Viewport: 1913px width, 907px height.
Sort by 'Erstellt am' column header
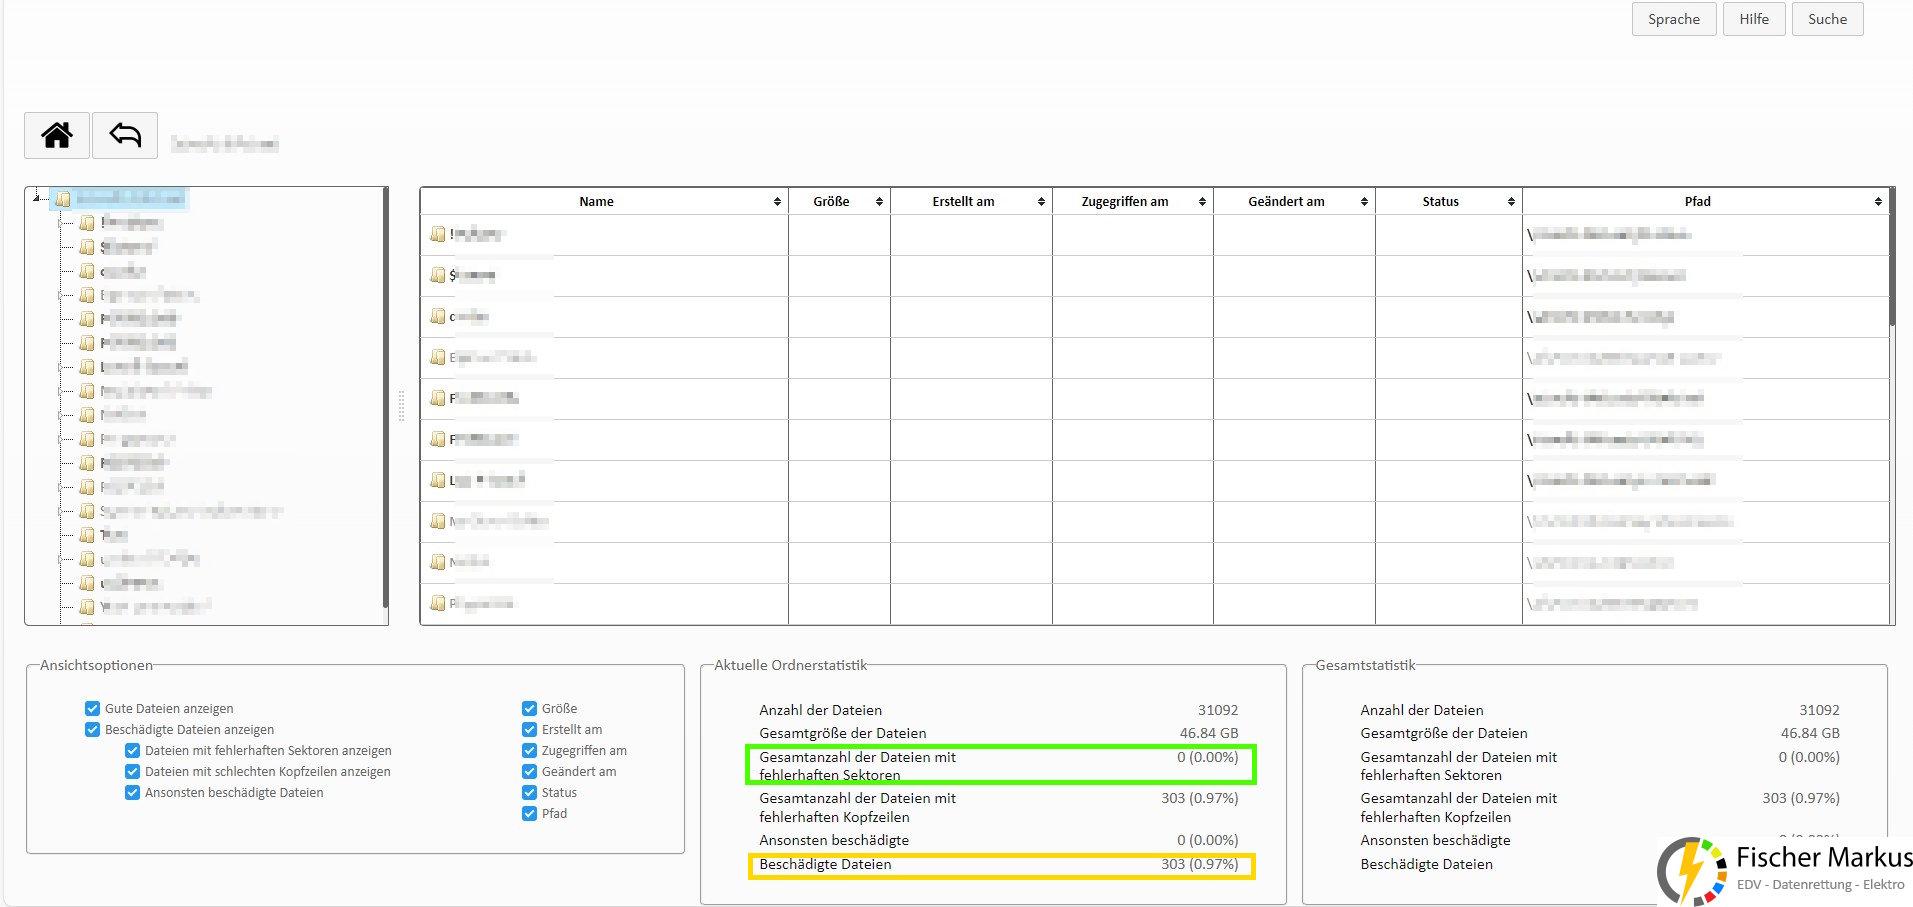(x=963, y=202)
